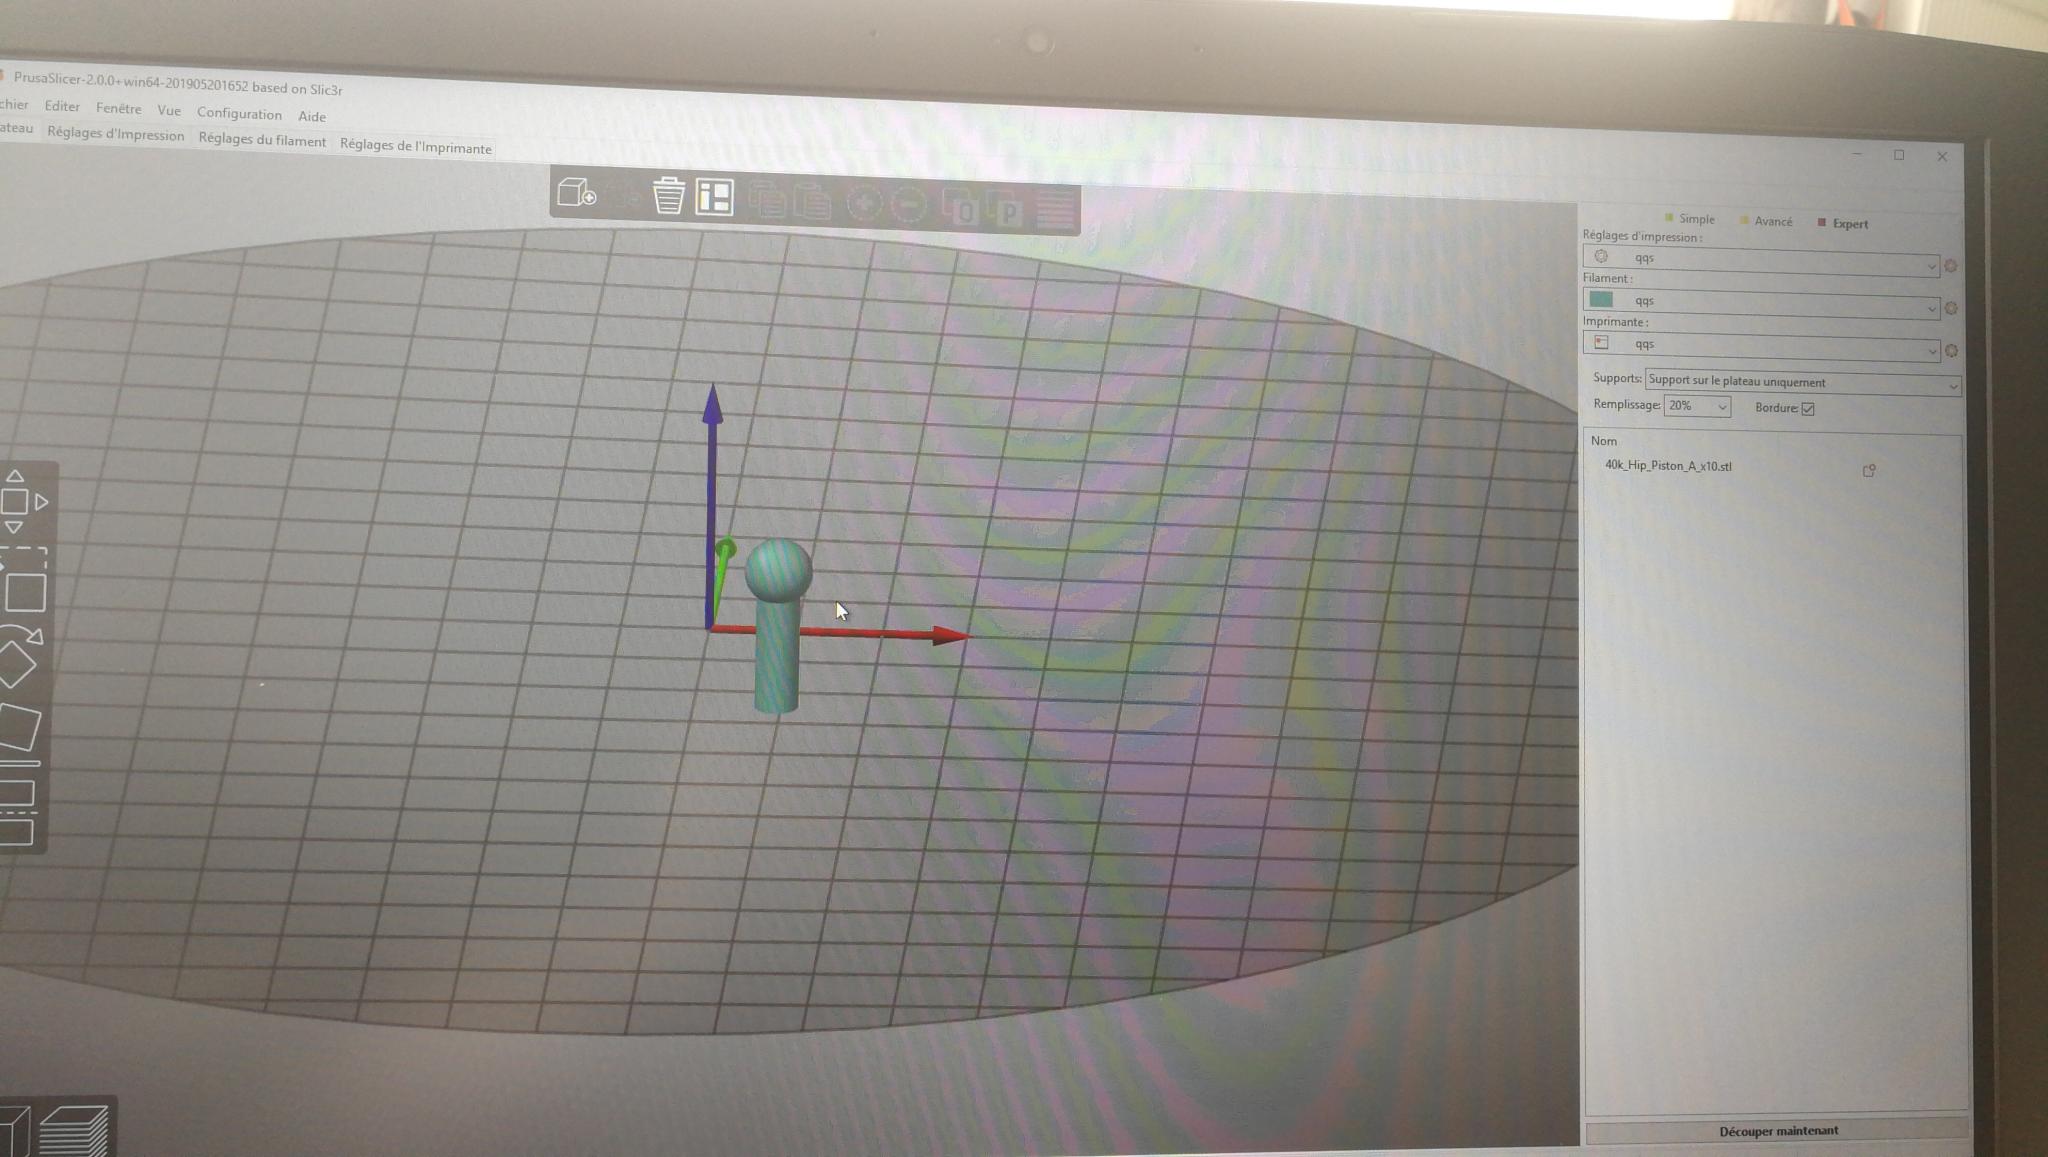Click the teal filament color swatch

(x=1601, y=299)
